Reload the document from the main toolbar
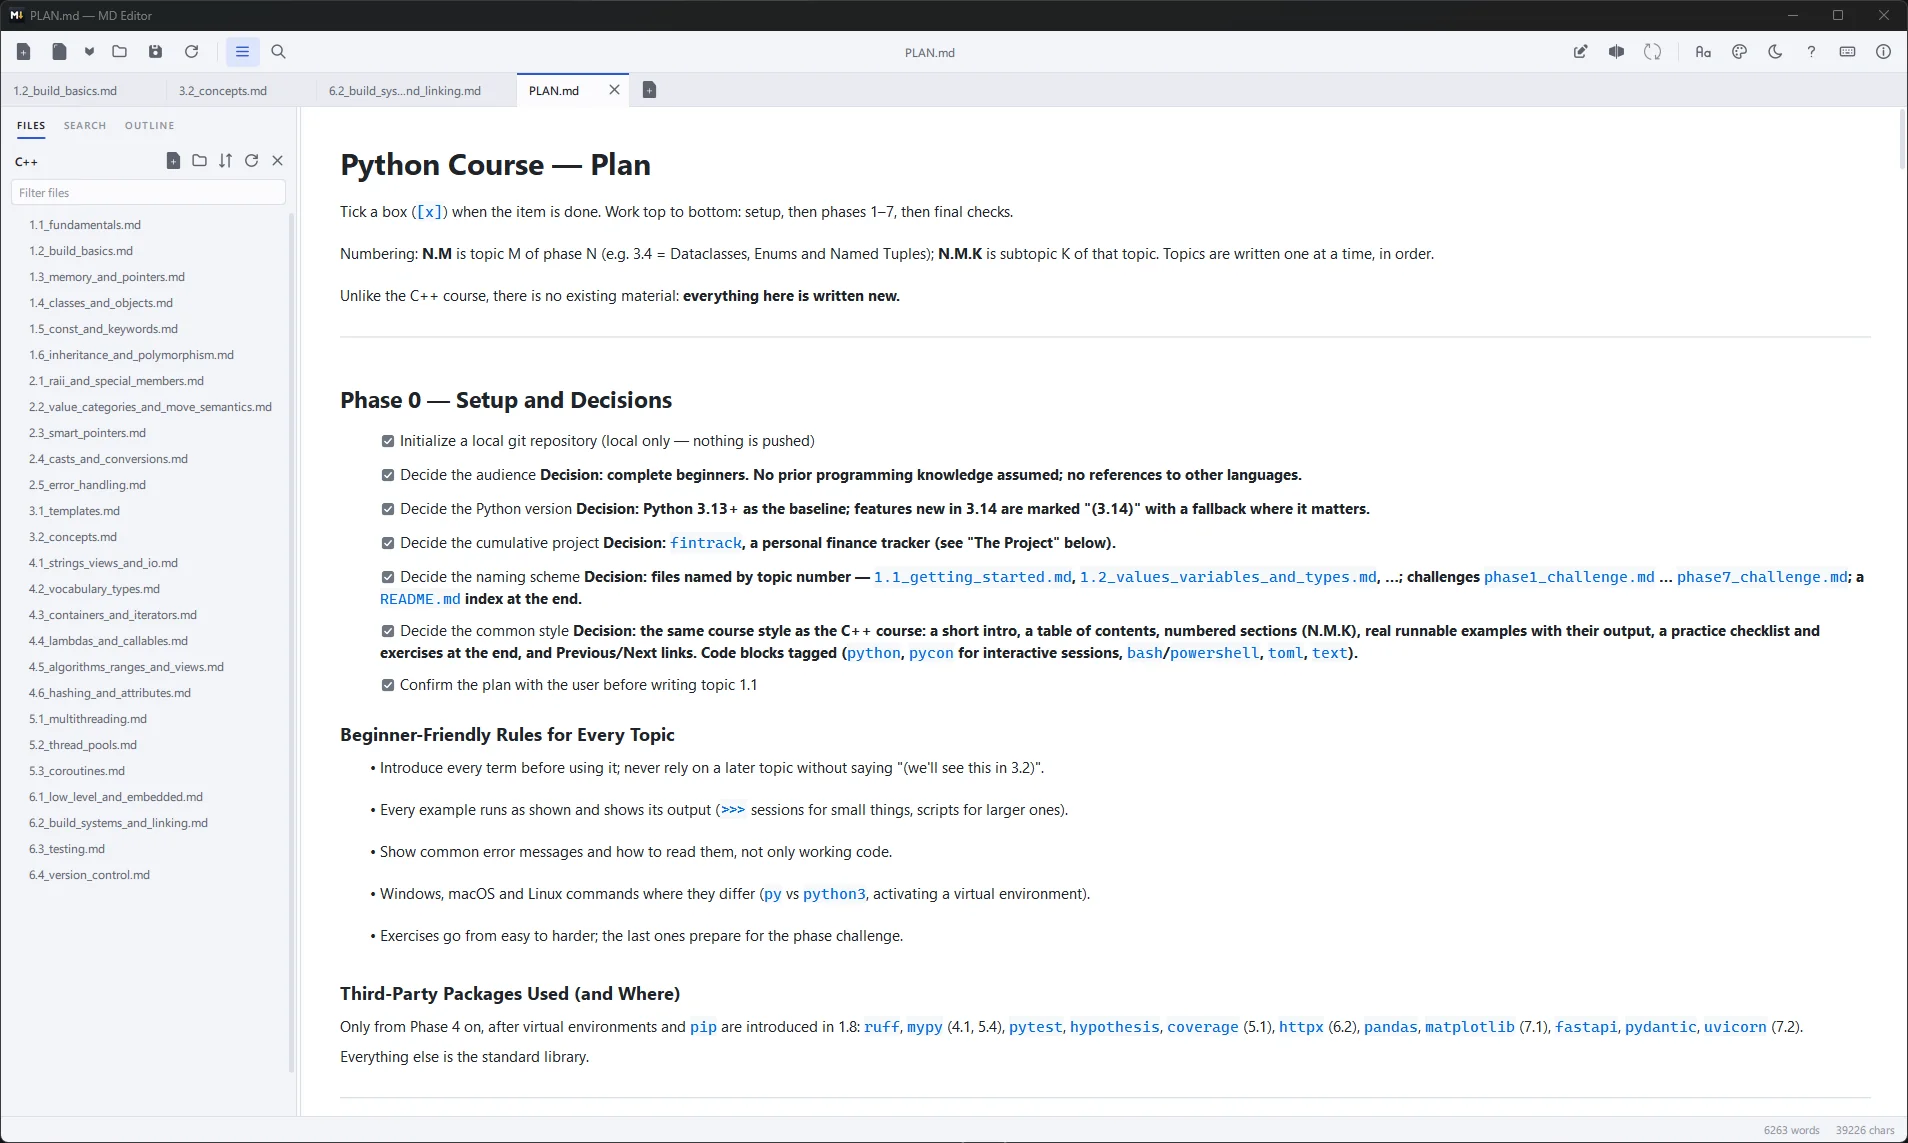1908x1143 pixels. click(x=192, y=52)
